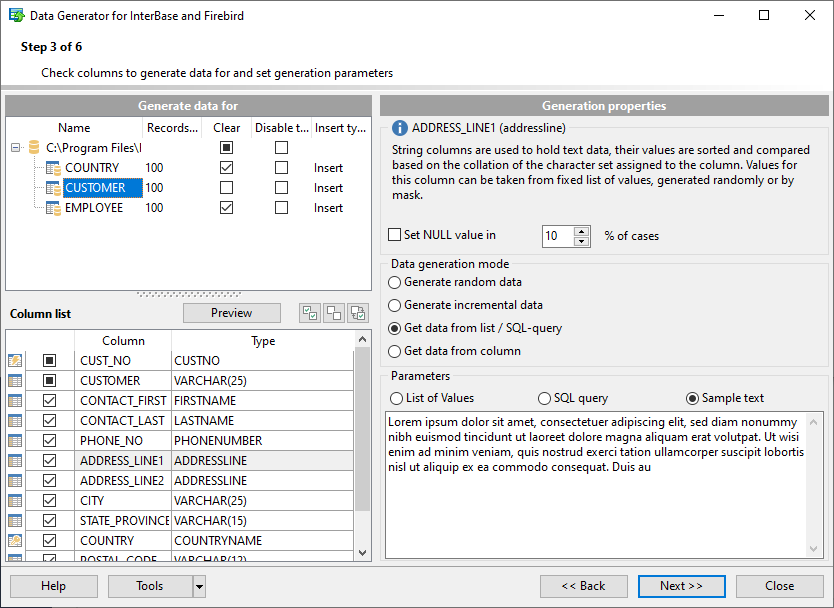Select the EMPLOYEE table row
This screenshot has height=608, width=834.
click(x=189, y=208)
